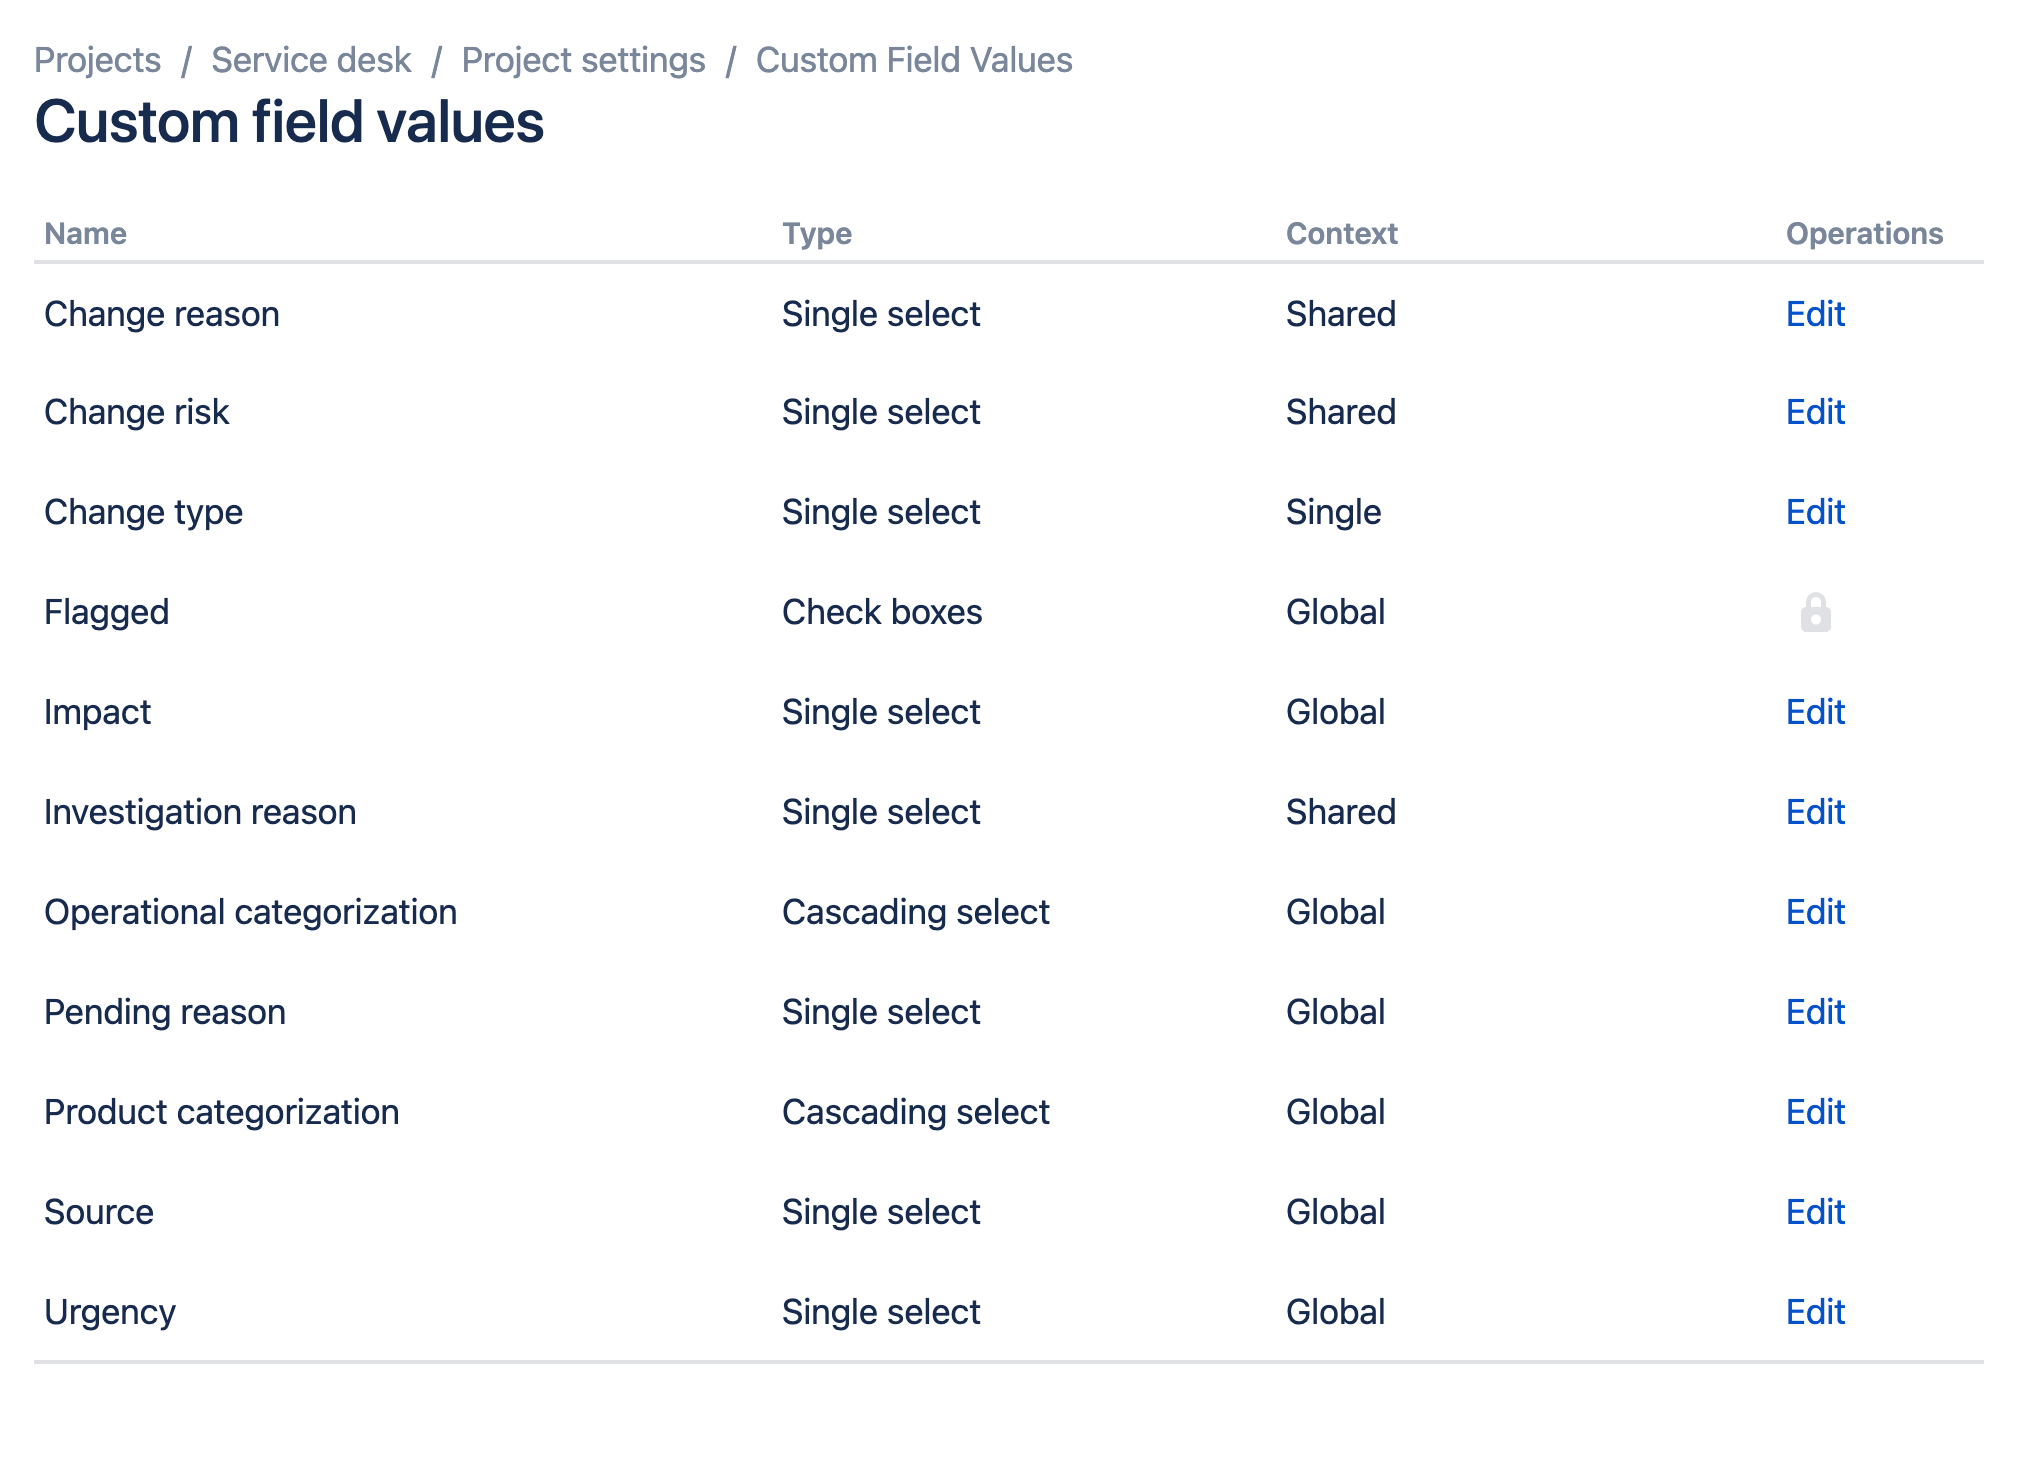
Task: Navigate to Service desk breadcrumb
Action: pos(311,60)
